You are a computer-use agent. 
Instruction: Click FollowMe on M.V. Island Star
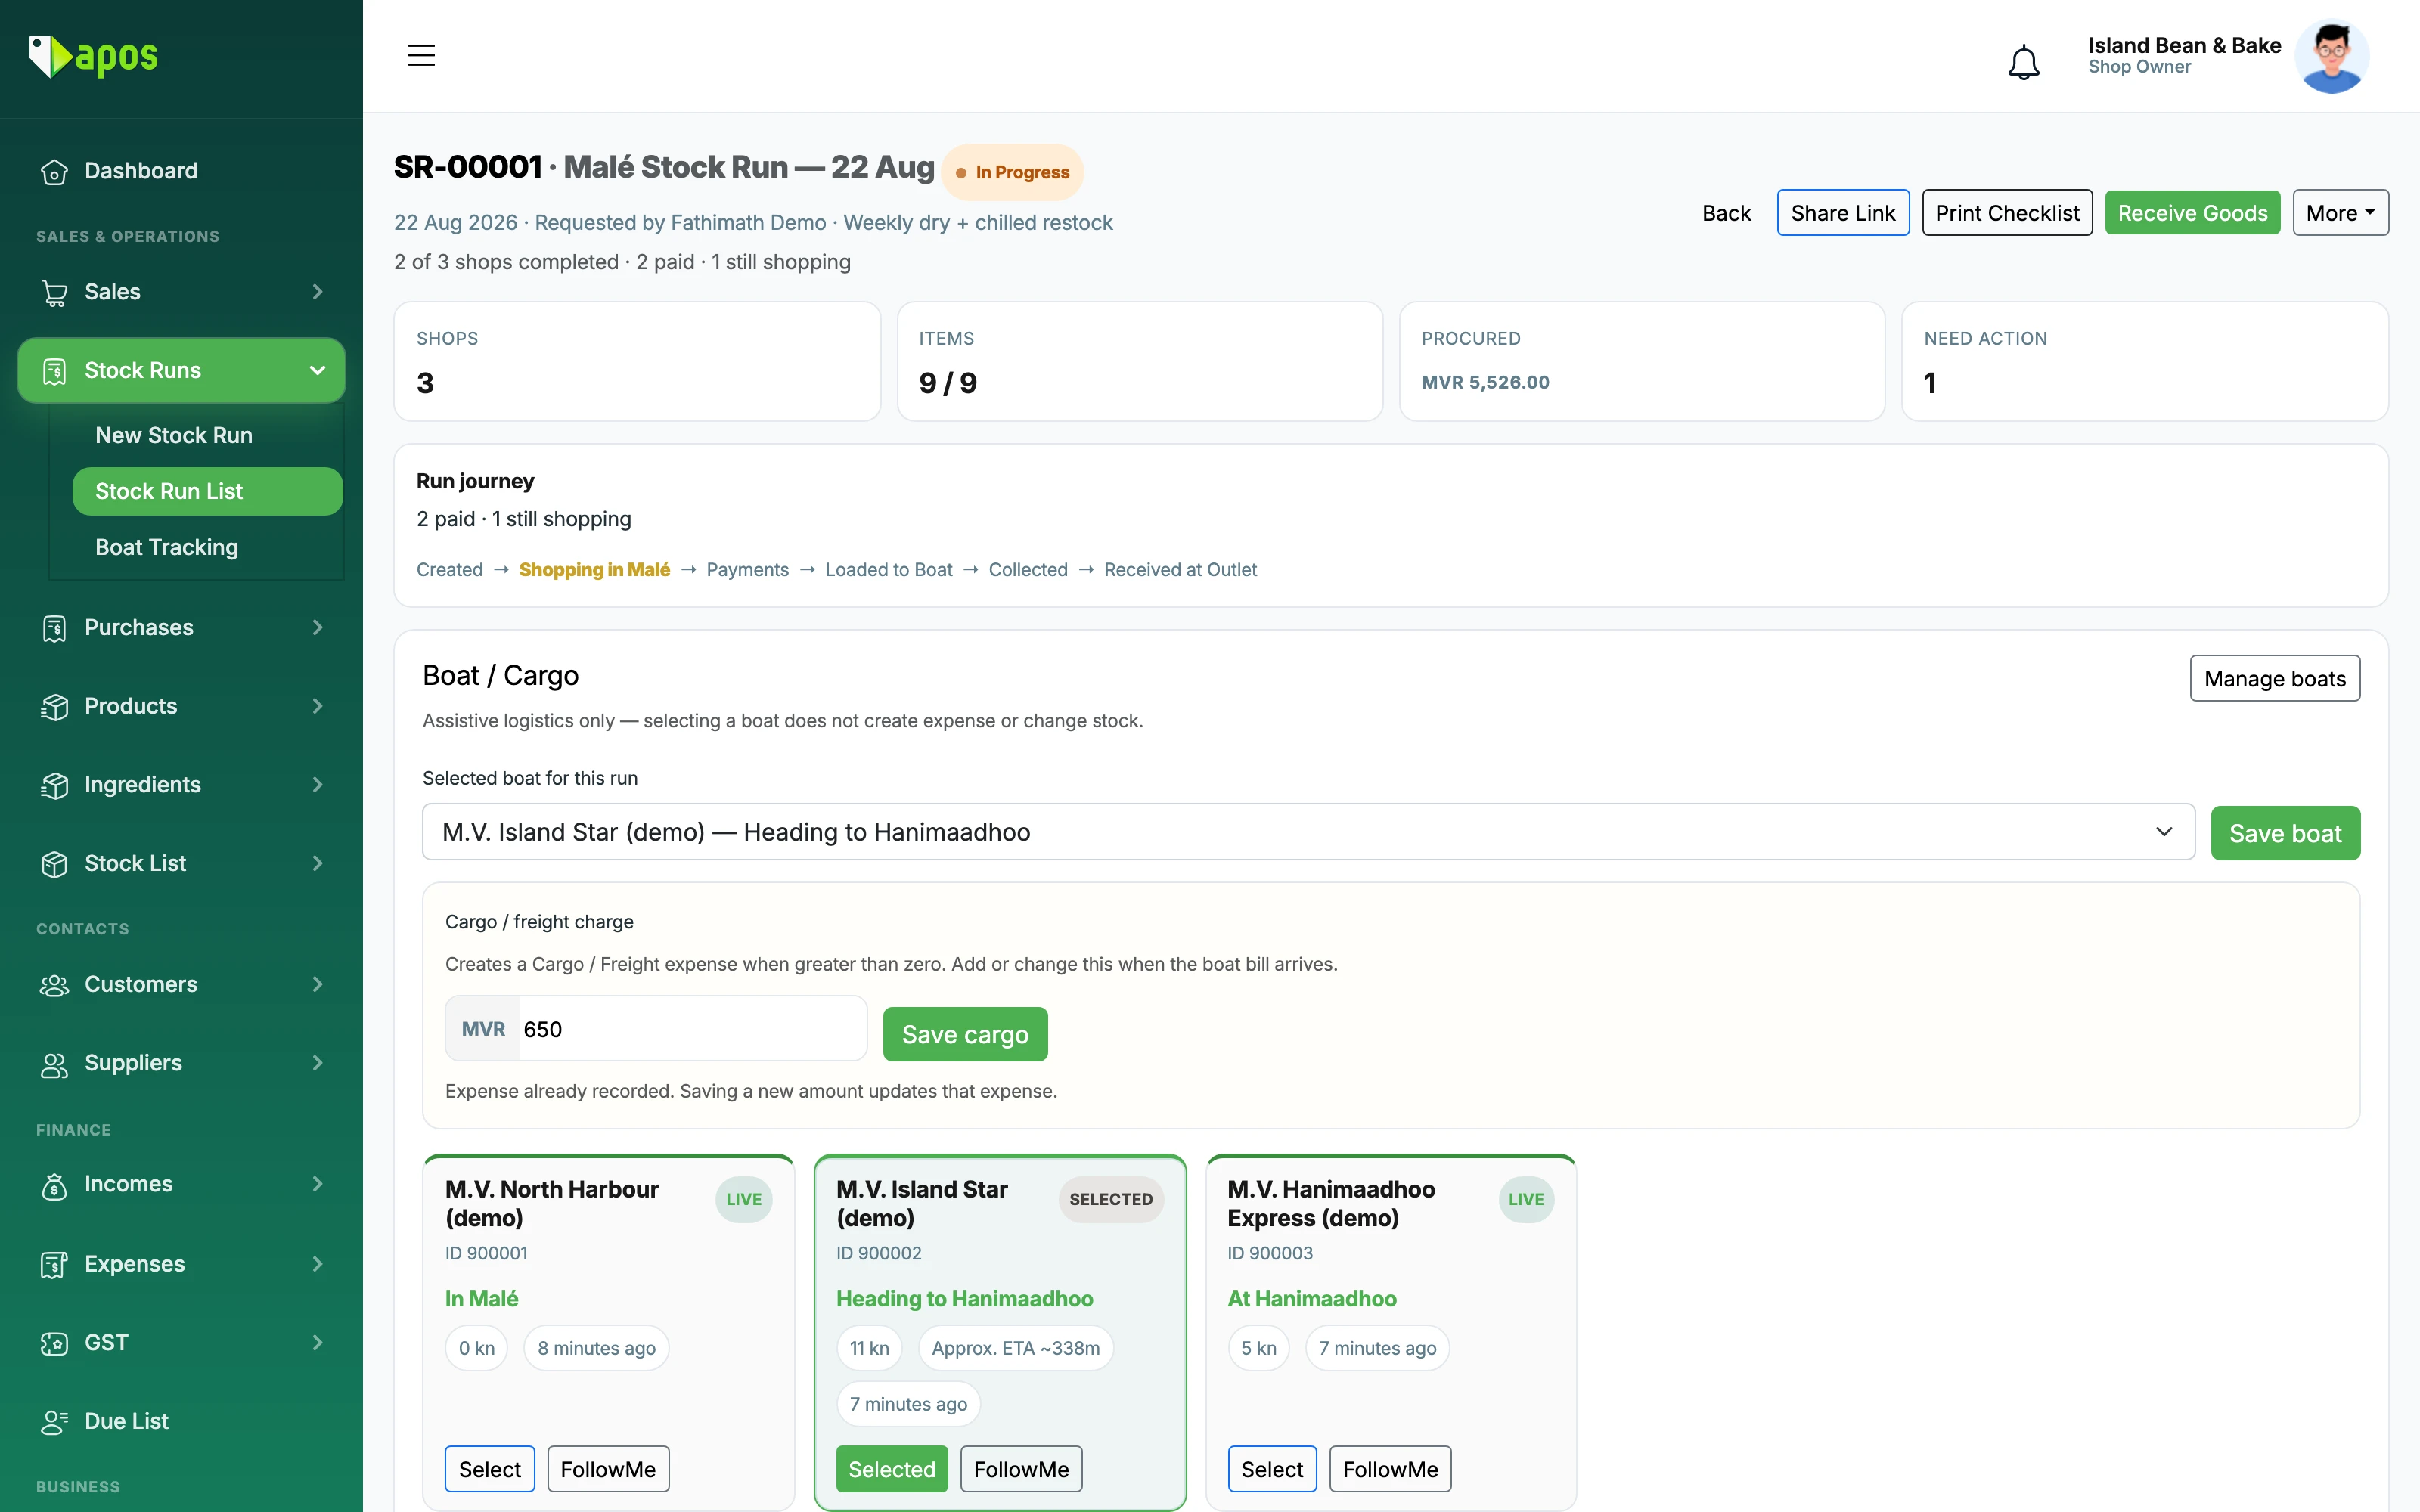(1021, 1469)
